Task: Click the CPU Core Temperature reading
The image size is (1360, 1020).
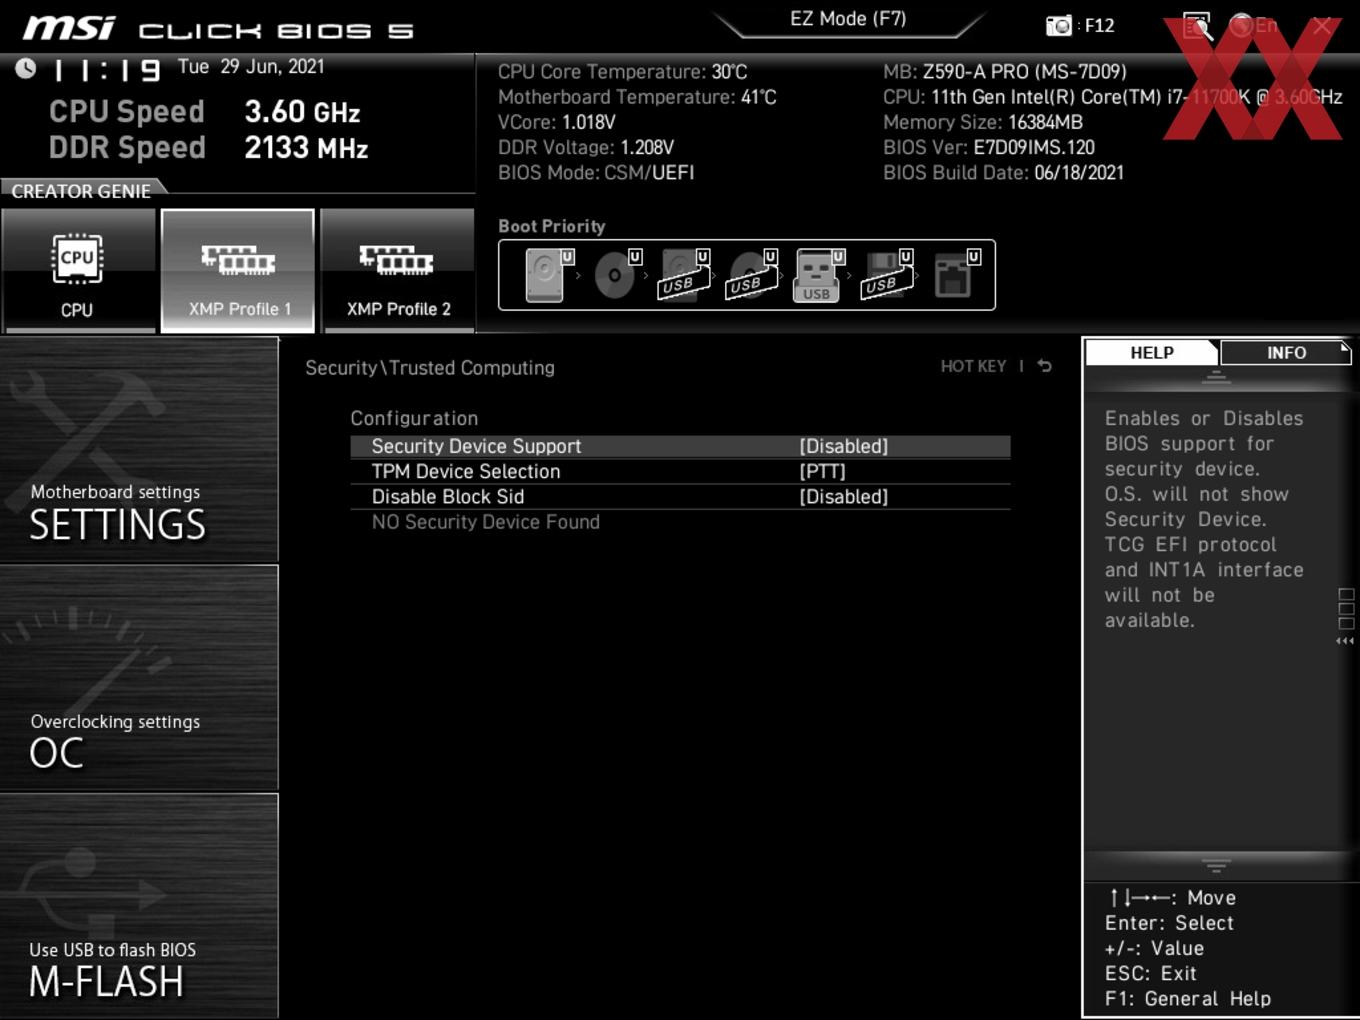Action: [x=623, y=71]
